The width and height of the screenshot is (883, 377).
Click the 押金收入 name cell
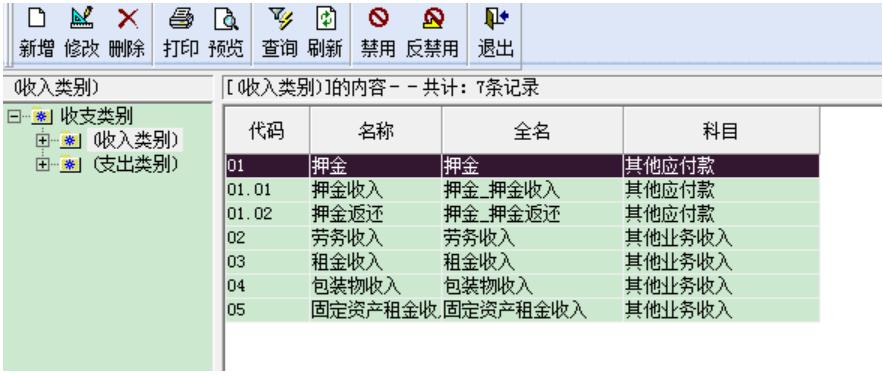[376, 190]
